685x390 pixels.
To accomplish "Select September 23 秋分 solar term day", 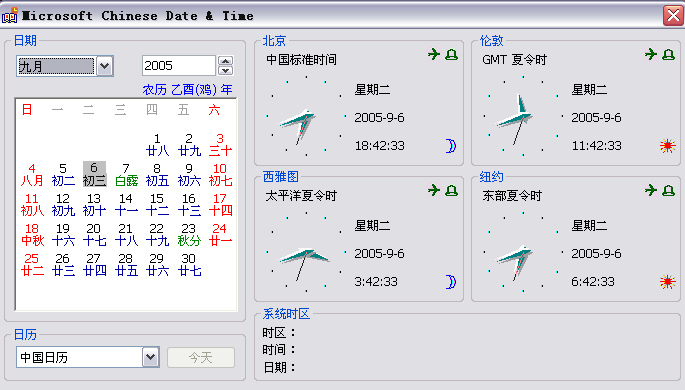I will pyautogui.click(x=189, y=235).
